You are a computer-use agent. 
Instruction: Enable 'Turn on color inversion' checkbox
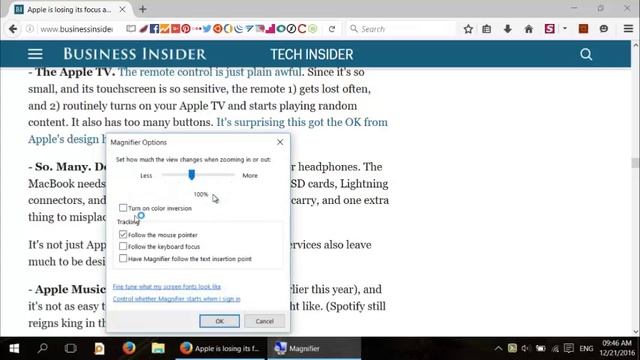[123, 208]
